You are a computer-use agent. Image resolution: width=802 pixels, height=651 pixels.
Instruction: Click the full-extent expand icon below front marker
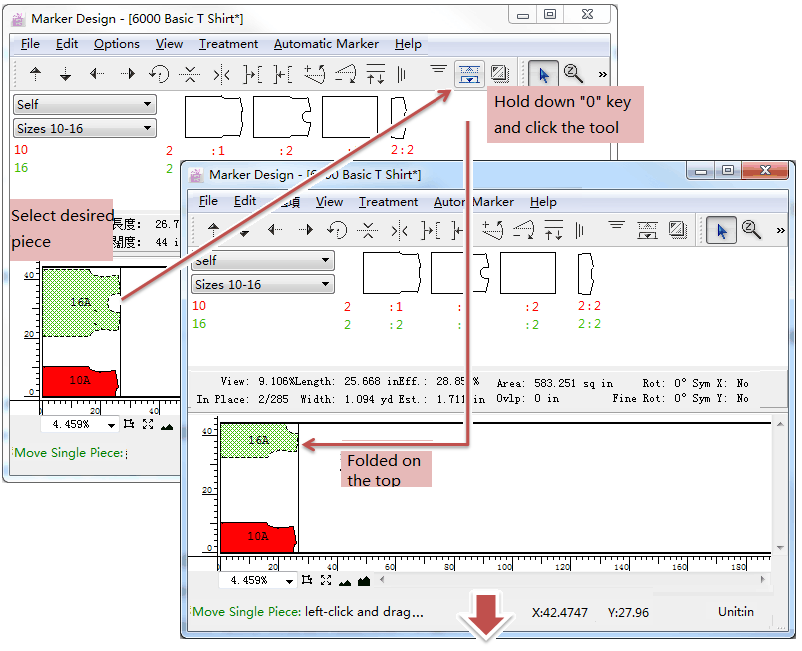[x=326, y=580]
